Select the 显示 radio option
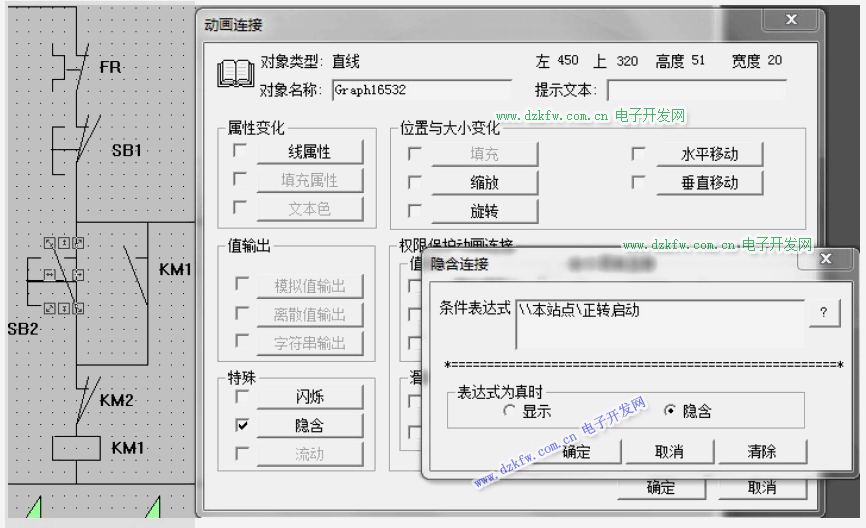The width and height of the screenshot is (866, 528). [x=510, y=411]
